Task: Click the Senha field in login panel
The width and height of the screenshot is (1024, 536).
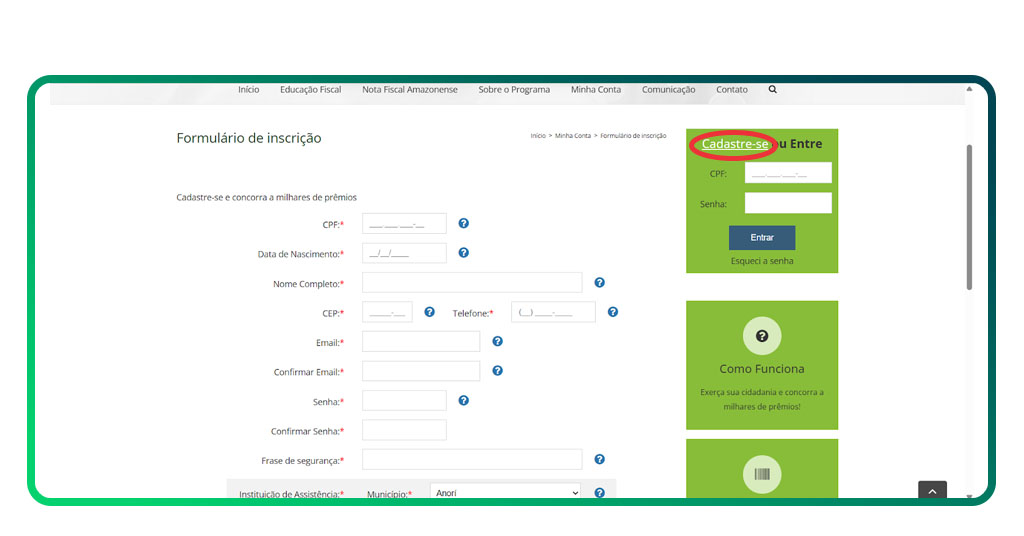Action: [x=788, y=203]
